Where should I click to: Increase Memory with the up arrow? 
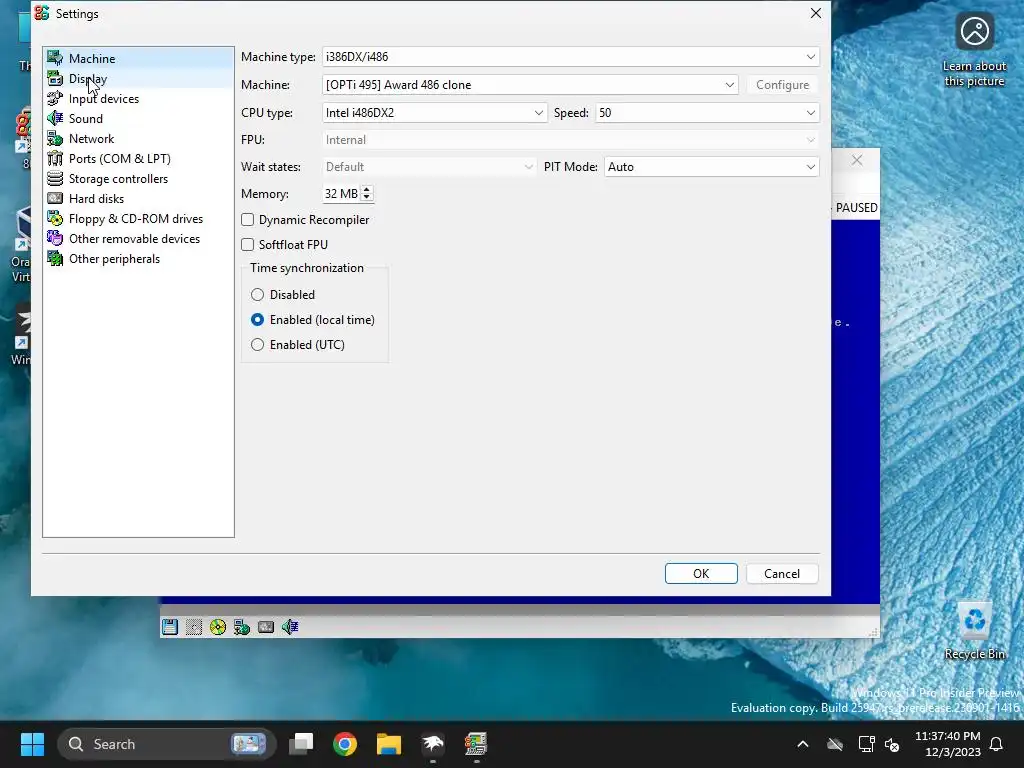(367, 189)
